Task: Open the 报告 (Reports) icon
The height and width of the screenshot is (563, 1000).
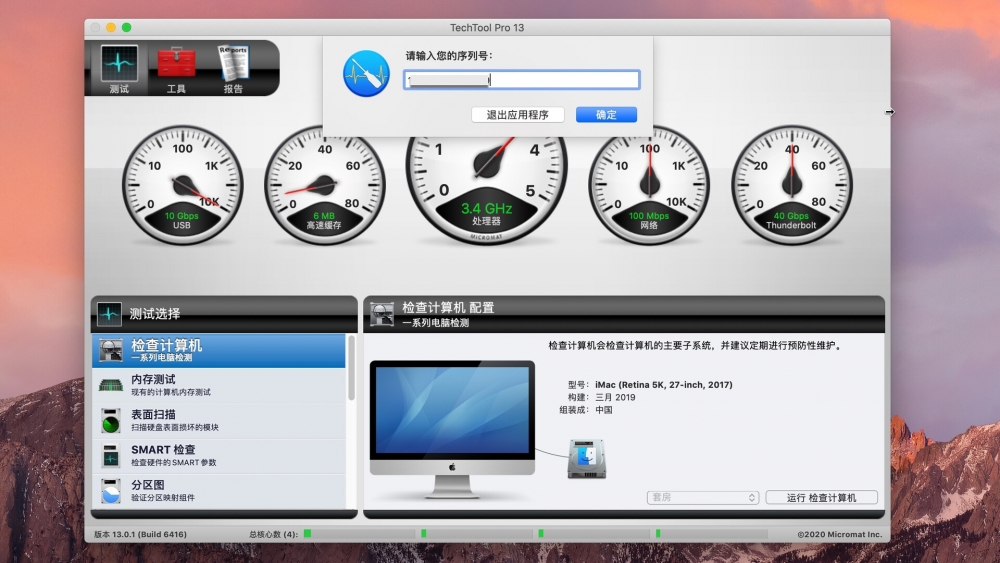Action: click(233, 69)
